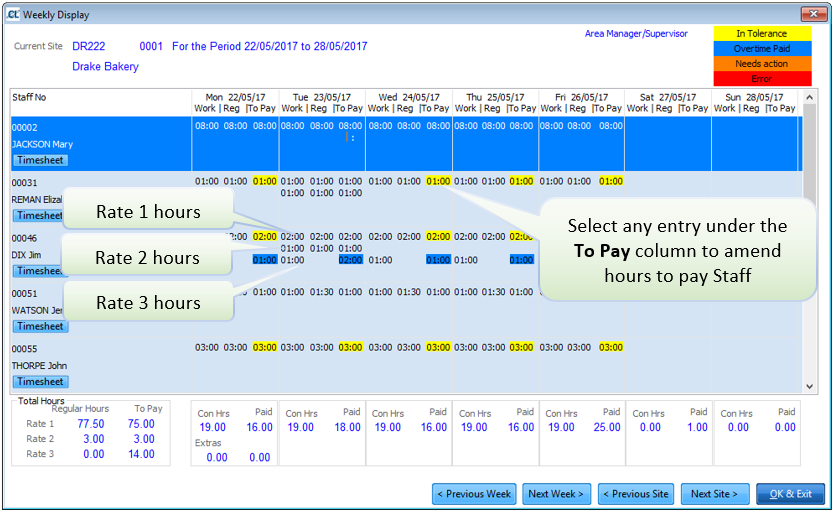Viewport: 835px width, 512px height.
Task: Click Saturday Paid total 1.00
Action: (x=698, y=427)
